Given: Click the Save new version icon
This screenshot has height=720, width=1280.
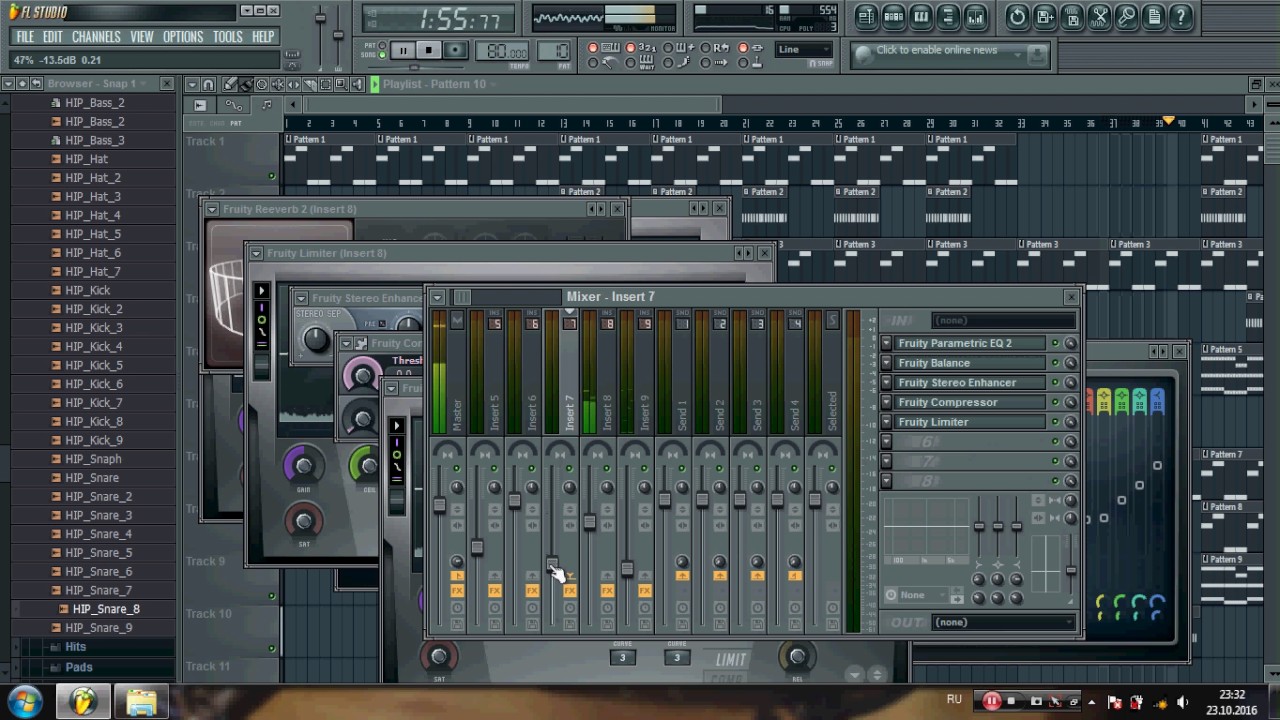Looking at the screenshot, I should (1045, 17).
